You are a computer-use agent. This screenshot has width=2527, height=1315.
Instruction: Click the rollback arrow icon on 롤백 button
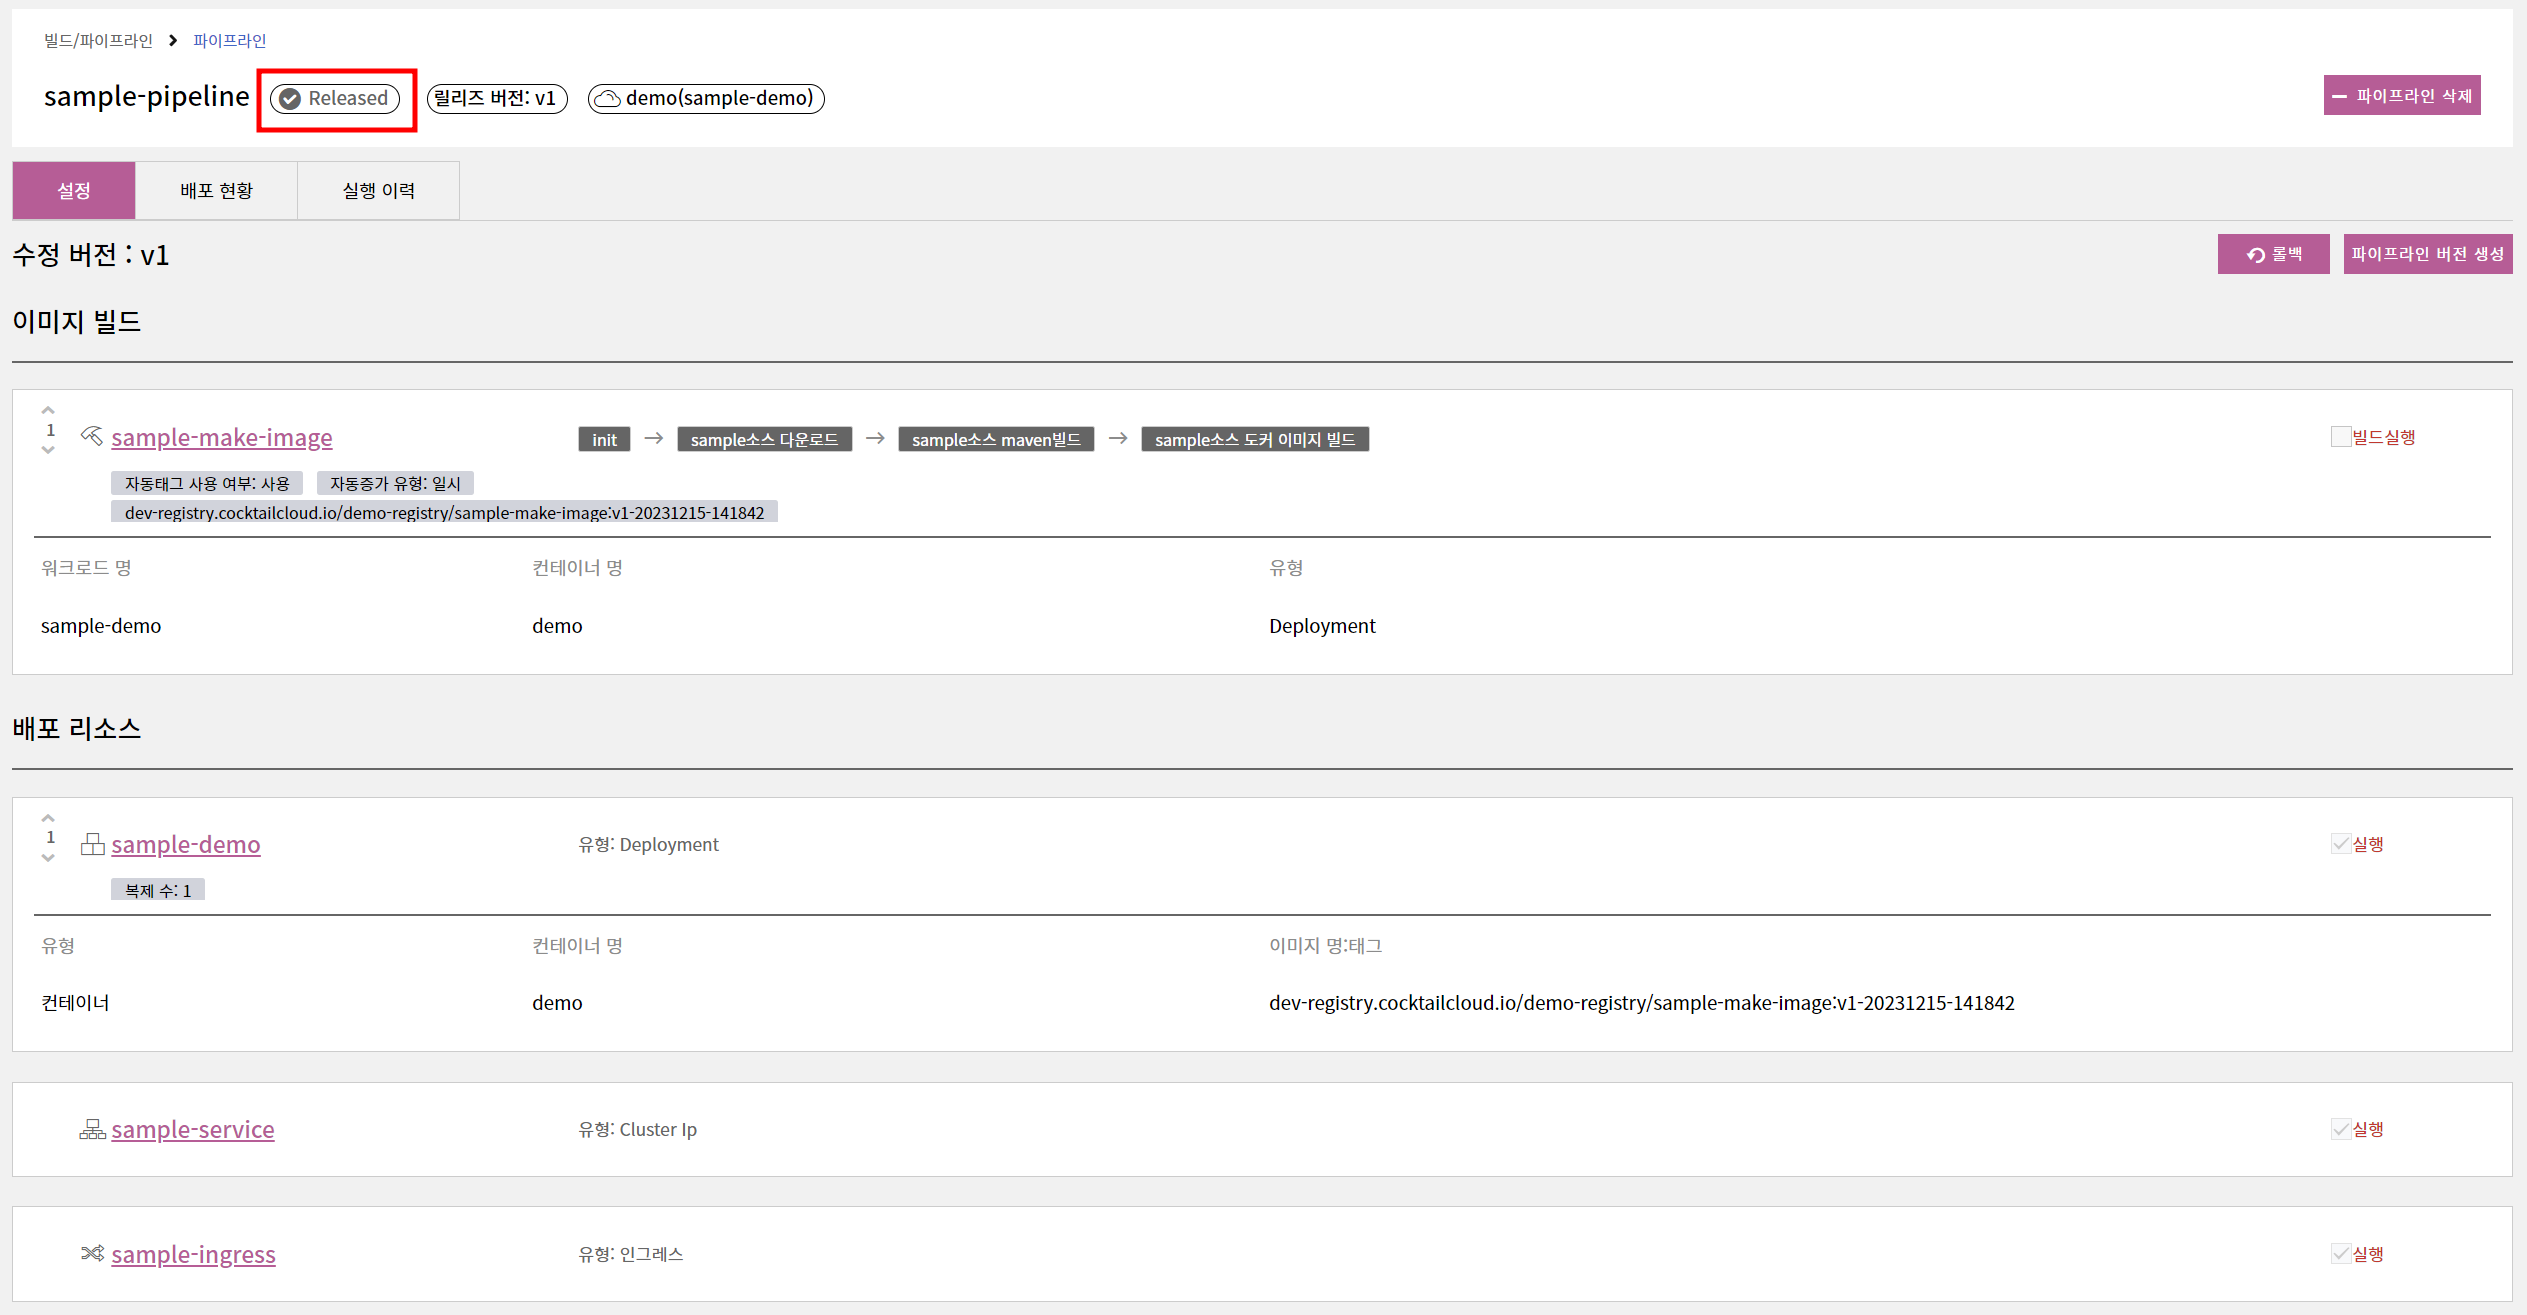[x=2255, y=254]
